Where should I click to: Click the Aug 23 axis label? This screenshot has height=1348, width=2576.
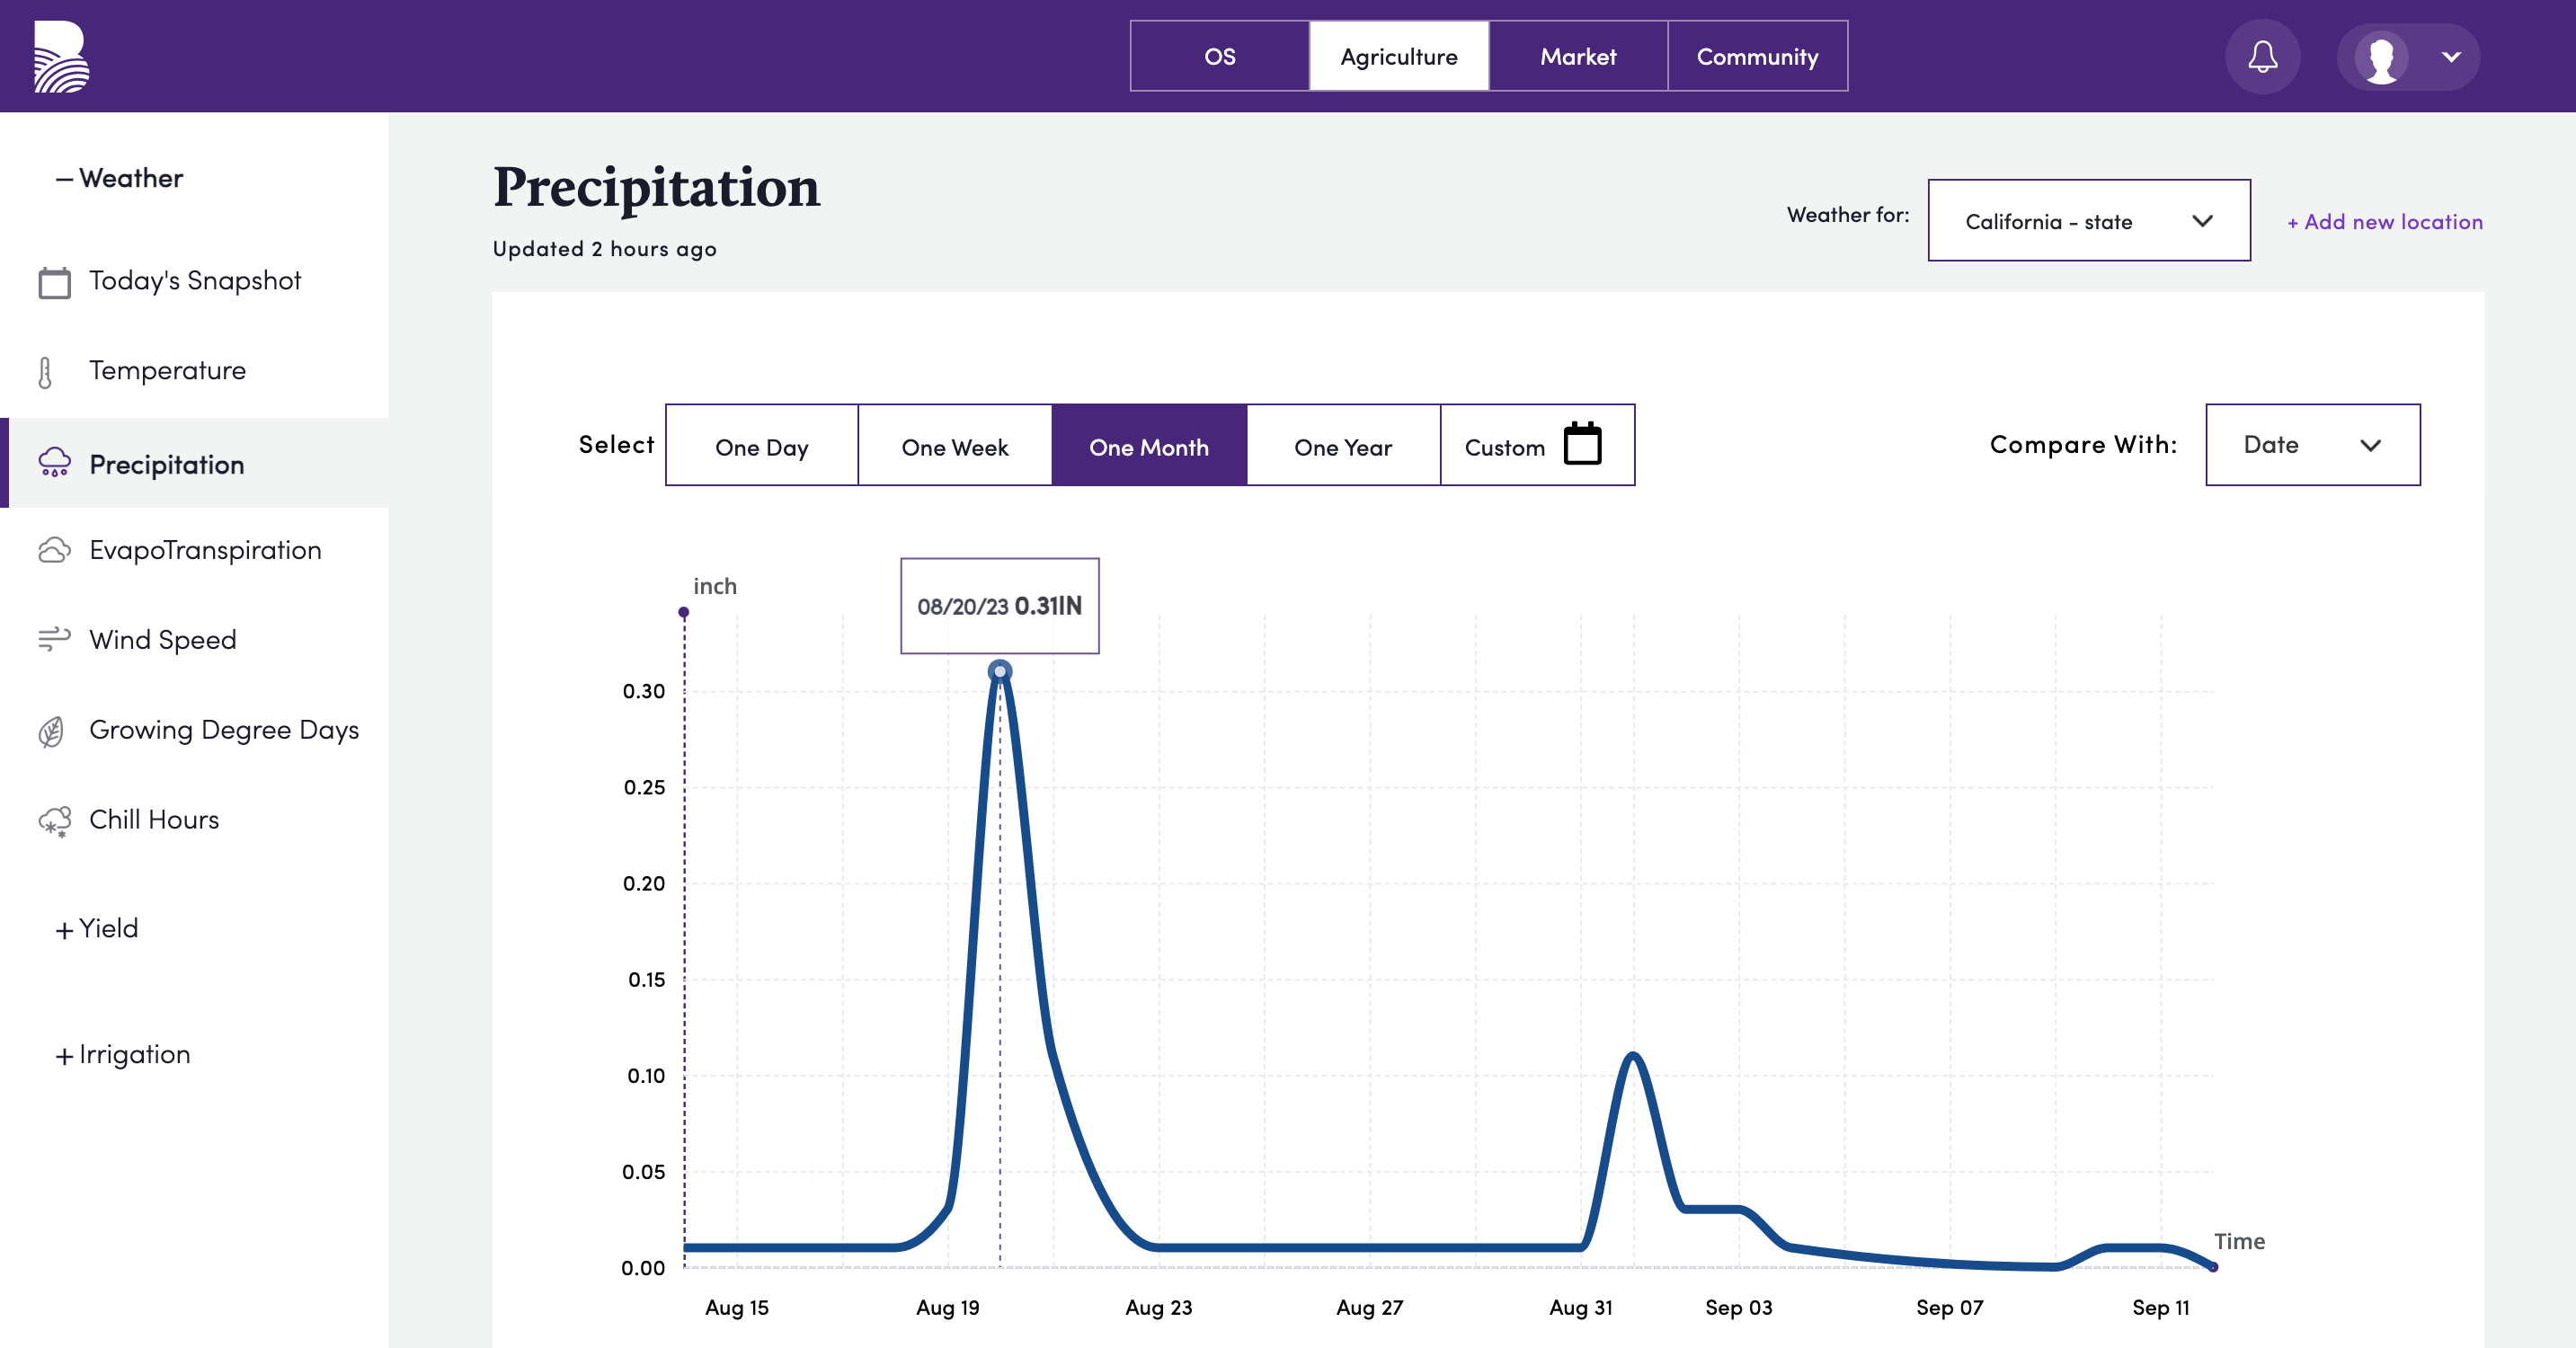(x=1158, y=1307)
